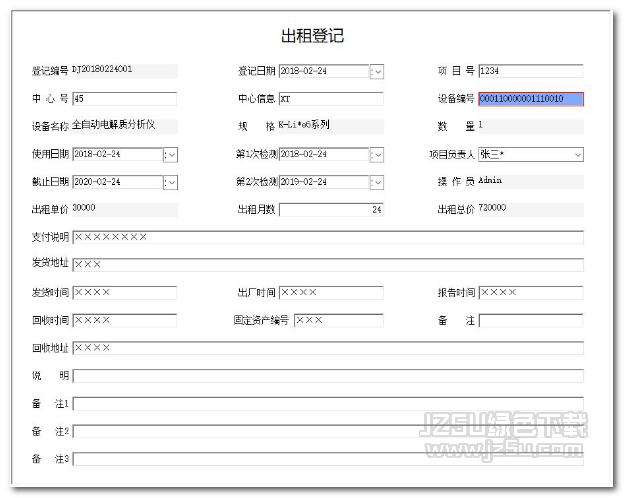Open the 使用日期 date picker dropdown
Image resolution: width=624 pixels, height=498 pixels.
click(170, 155)
